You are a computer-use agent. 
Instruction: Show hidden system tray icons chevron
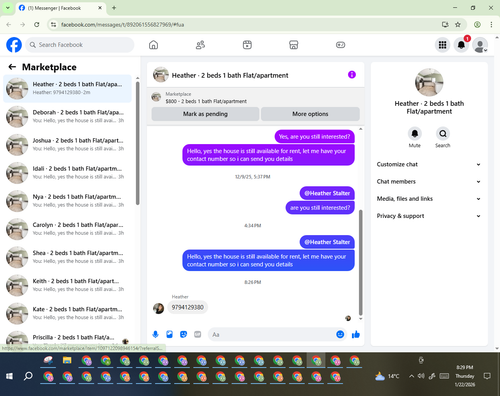pos(411,376)
